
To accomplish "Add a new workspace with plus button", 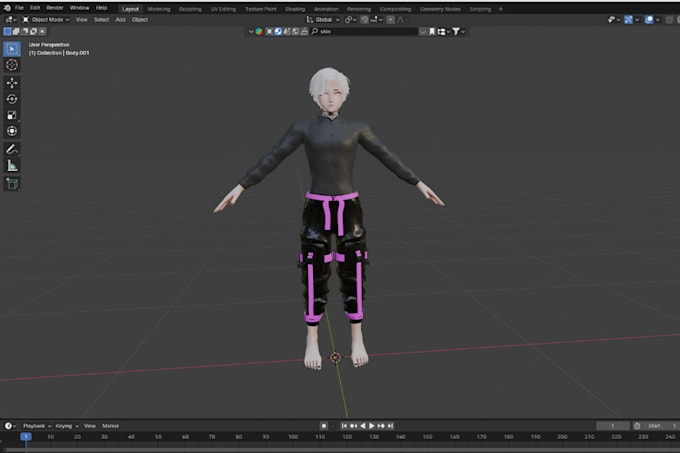I will 500,9.
